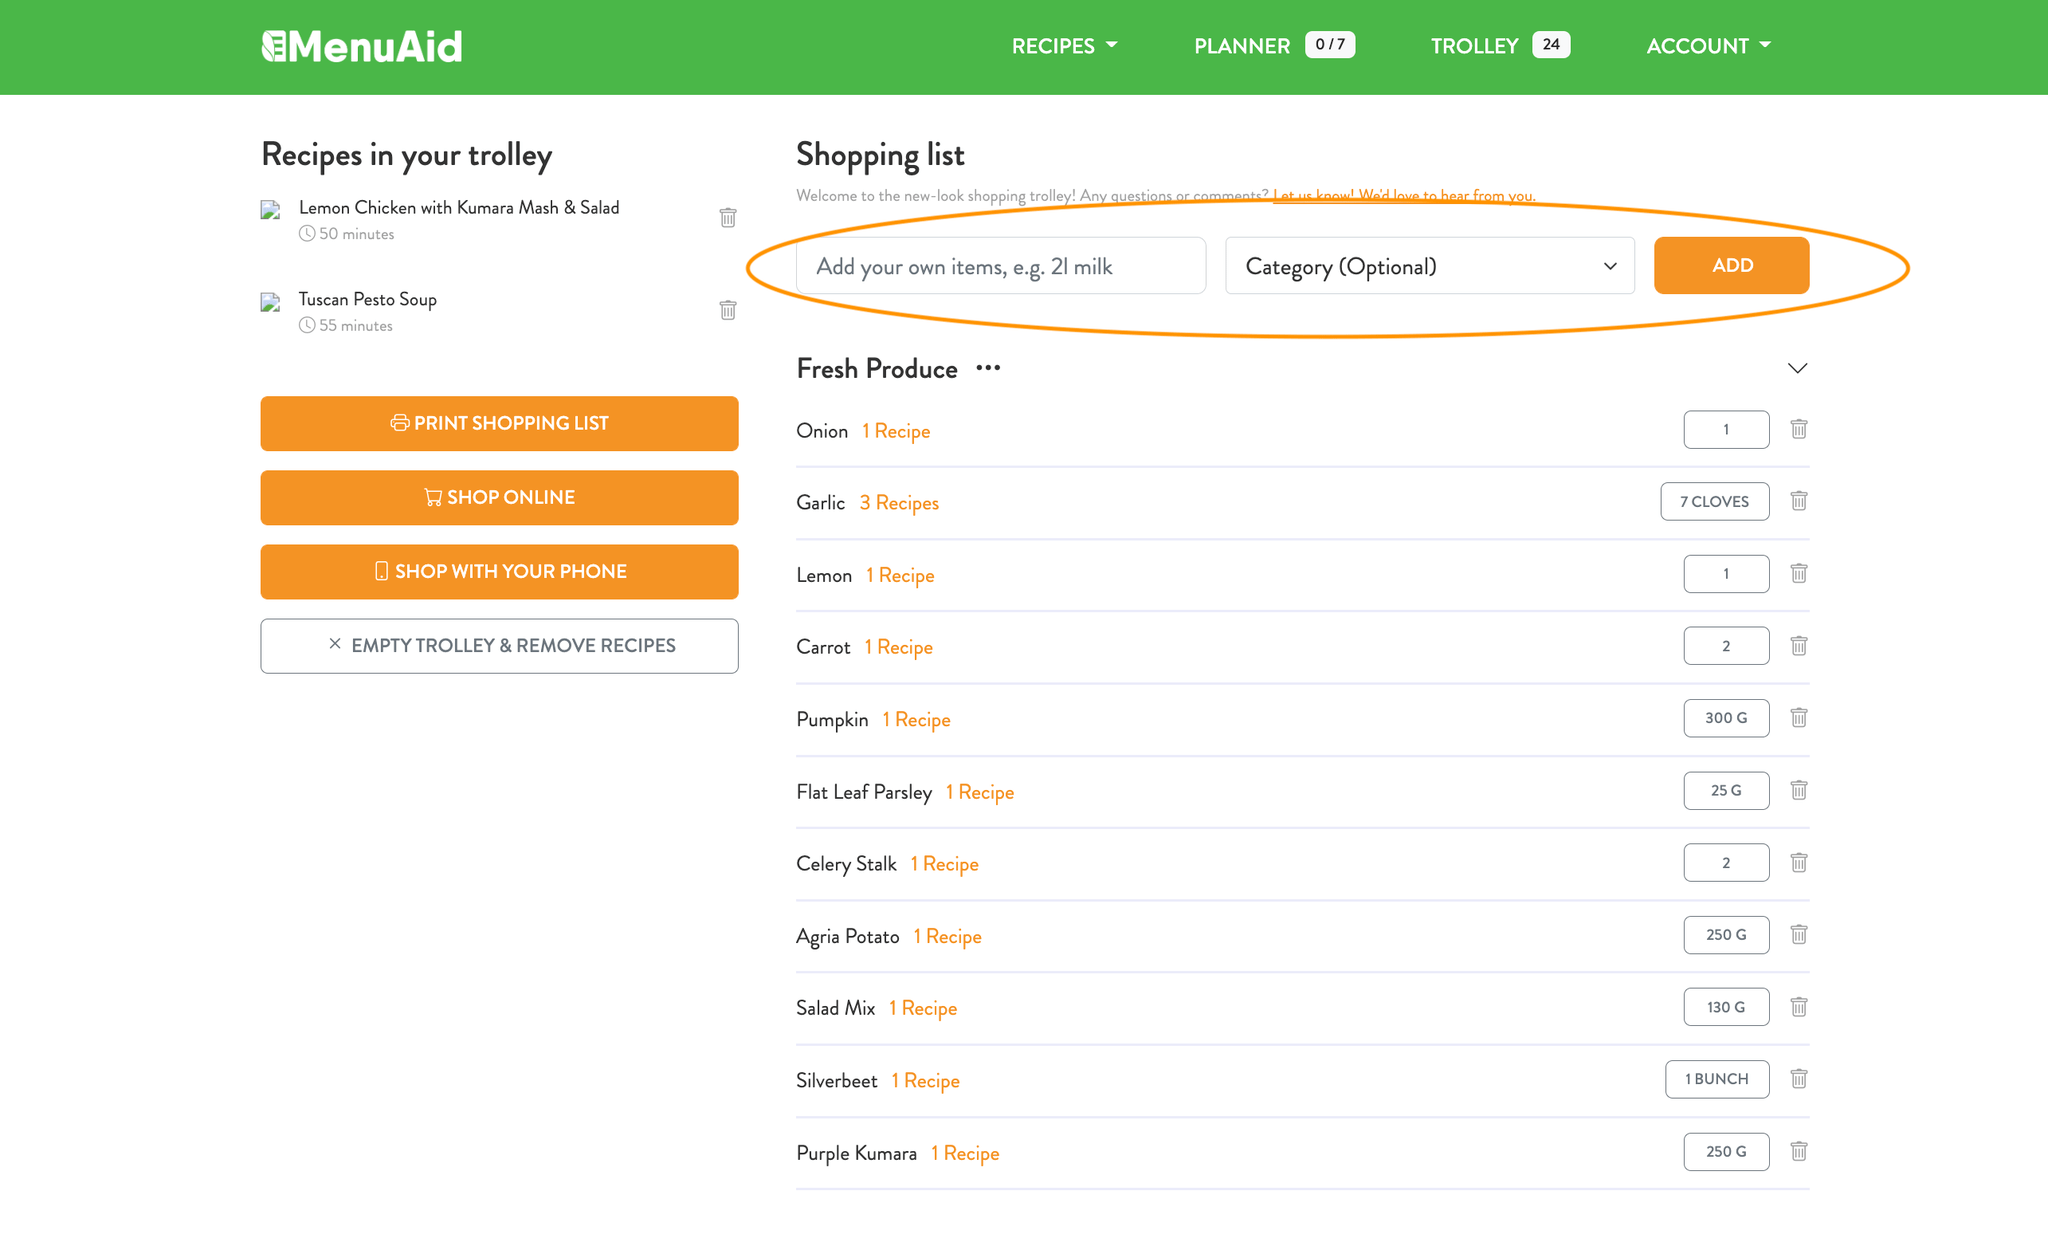Open Fresh Produce three-dot options

pyautogui.click(x=988, y=368)
